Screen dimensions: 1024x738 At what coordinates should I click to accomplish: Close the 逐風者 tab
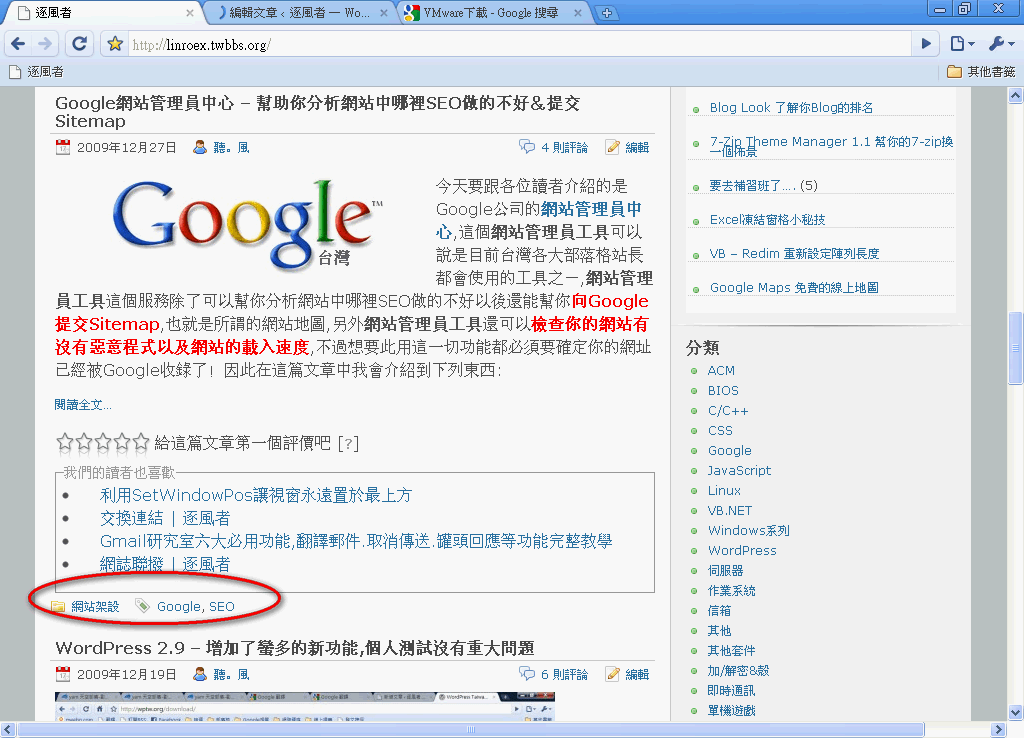coord(189,12)
